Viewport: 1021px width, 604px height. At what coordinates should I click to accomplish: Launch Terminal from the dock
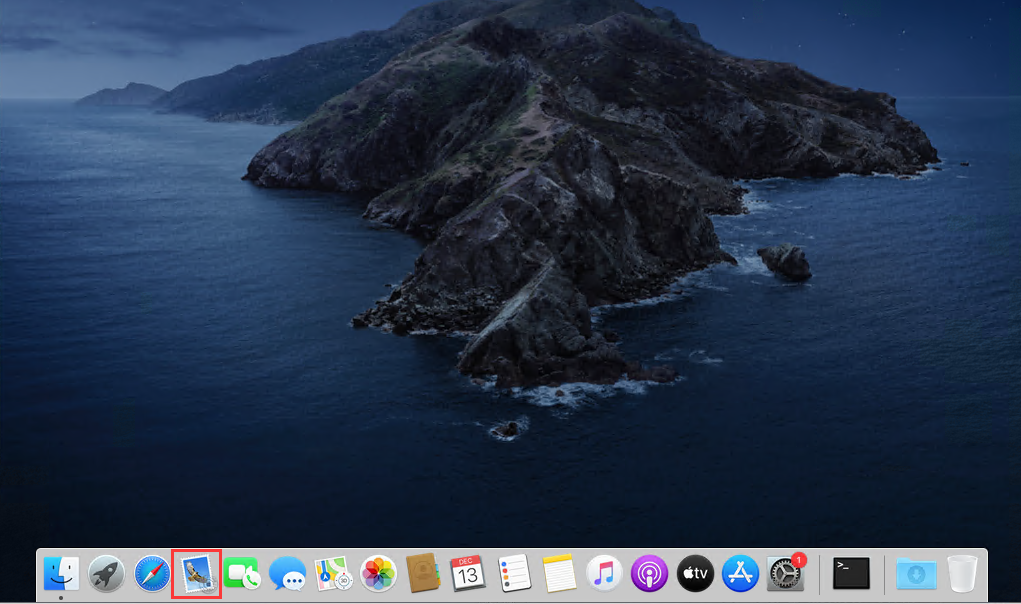851,573
